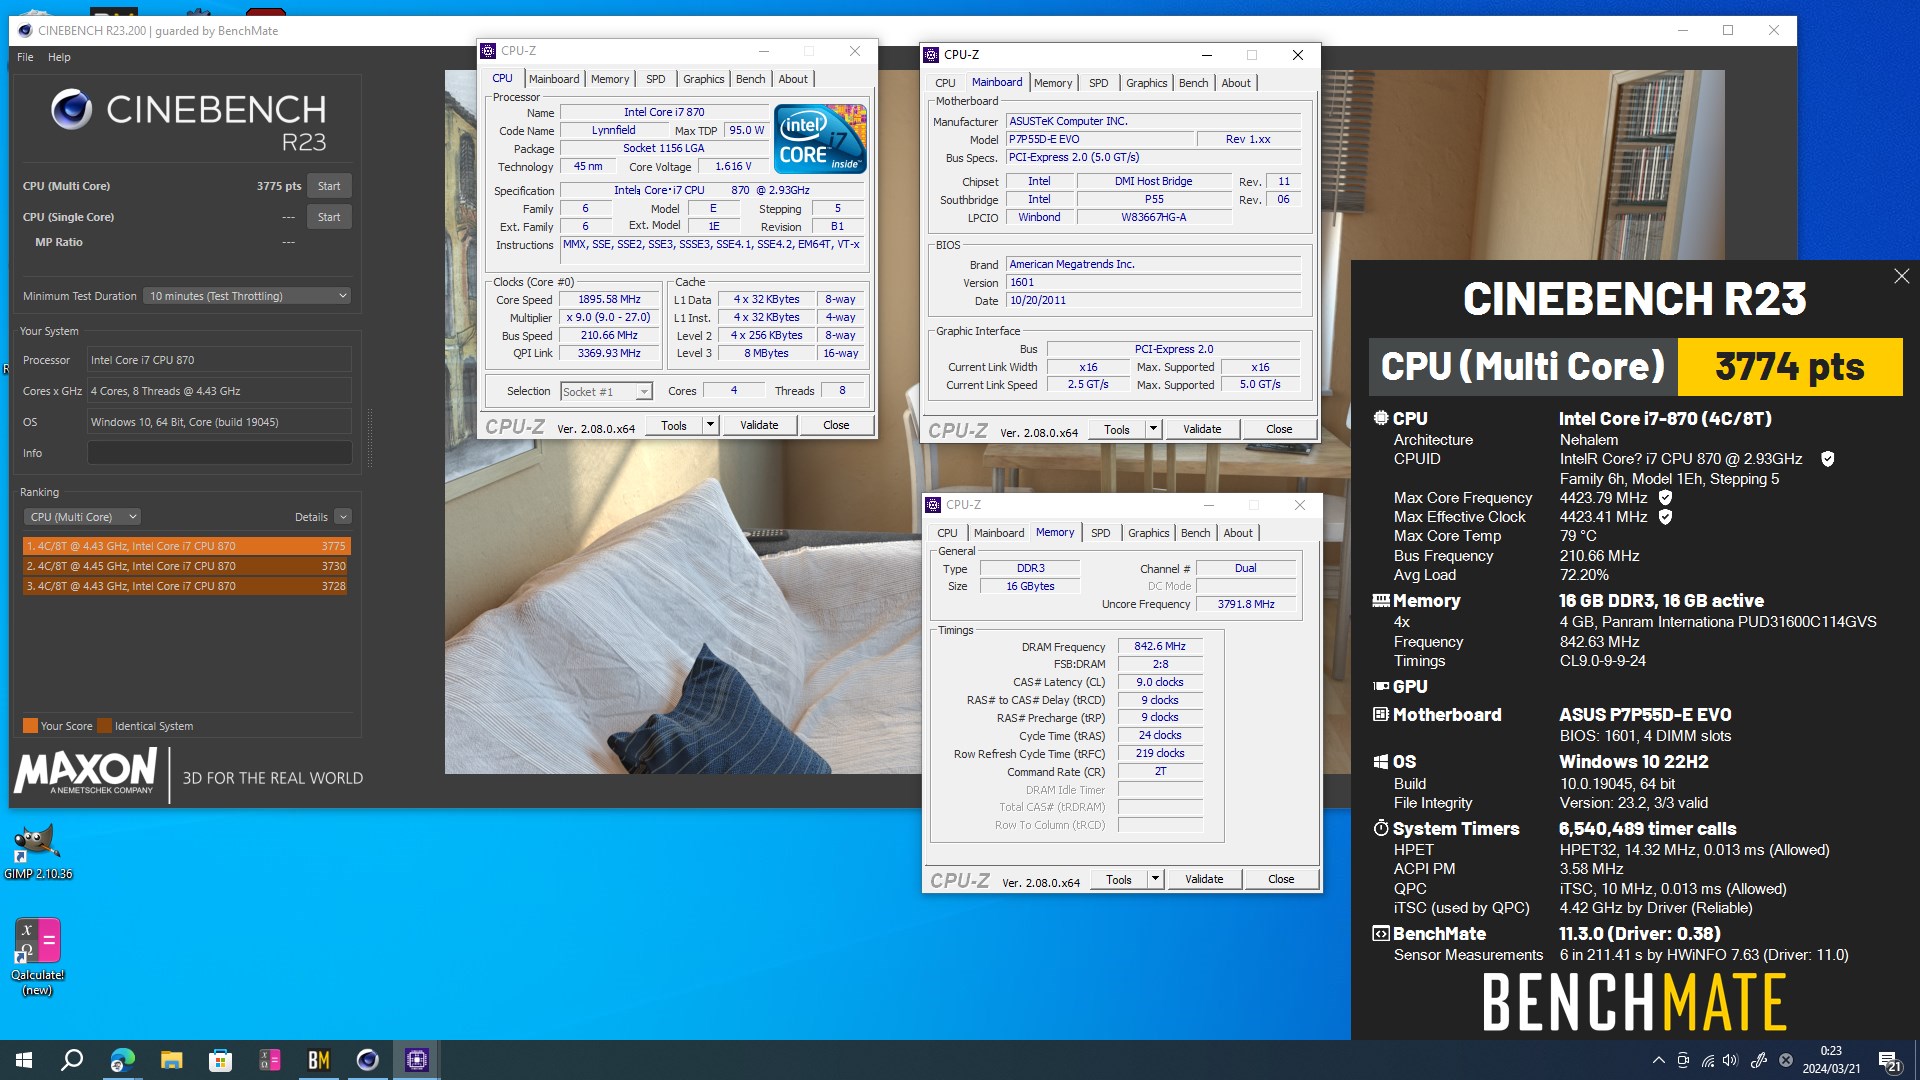1920x1080 pixels.
Task: Click Validate in the CPU-Z CPU window
Action: (759, 425)
